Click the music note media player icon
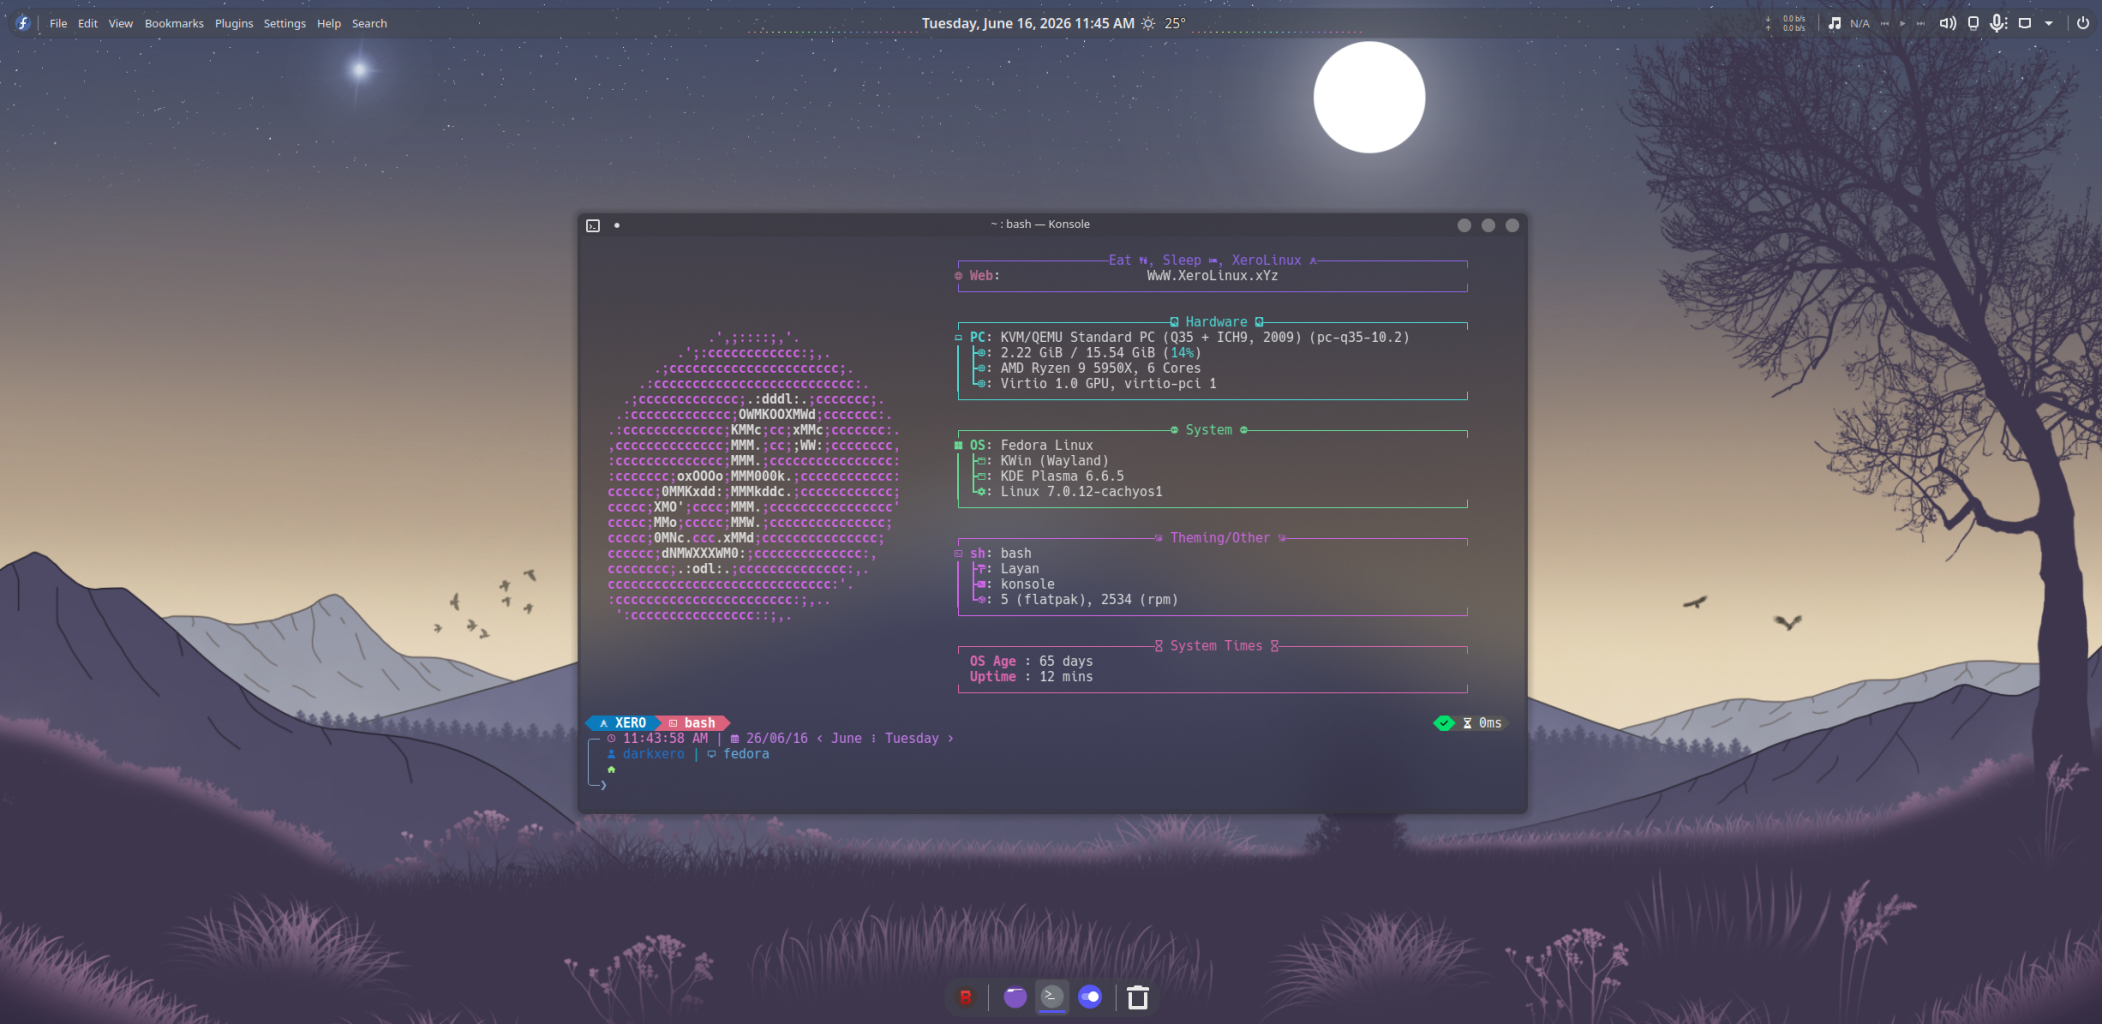 tap(1835, 23)
